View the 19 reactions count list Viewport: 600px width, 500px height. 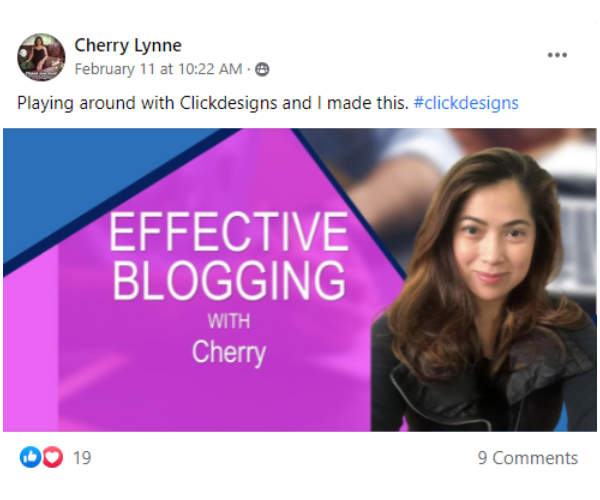(82, 458)
